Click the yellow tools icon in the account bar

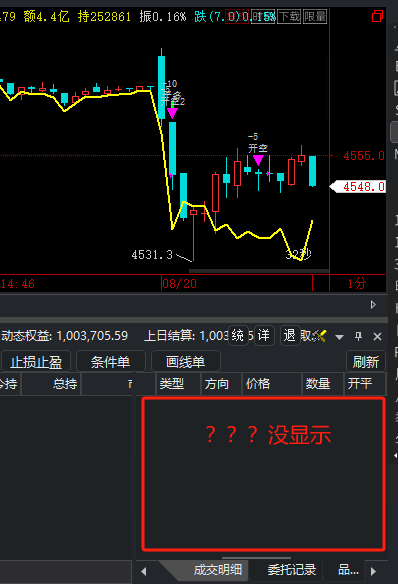point(320,336)
